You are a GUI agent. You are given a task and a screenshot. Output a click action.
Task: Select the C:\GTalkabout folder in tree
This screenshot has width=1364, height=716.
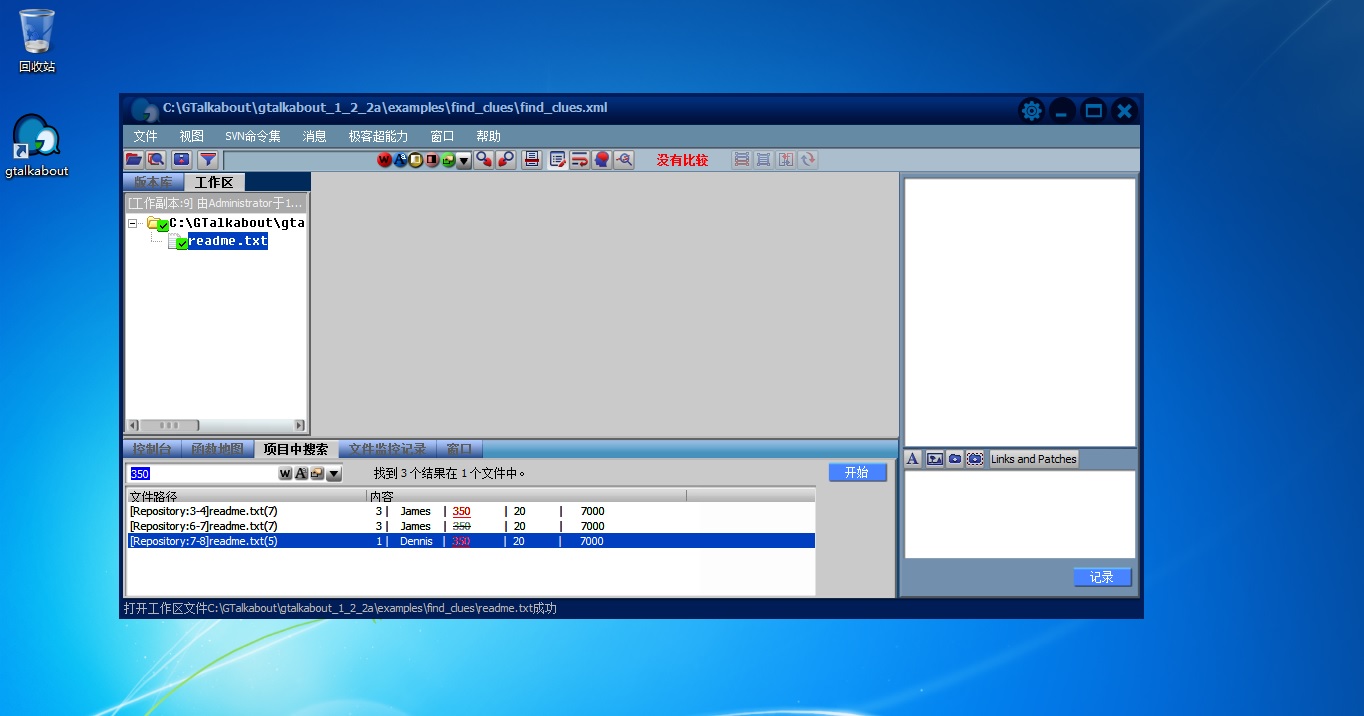tap(236, 223)
